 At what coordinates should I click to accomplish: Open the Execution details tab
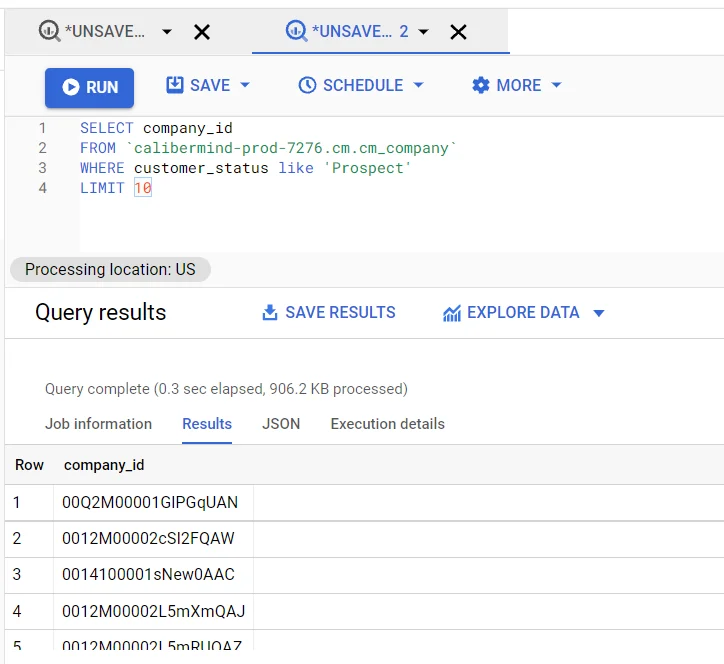(387, 424)
